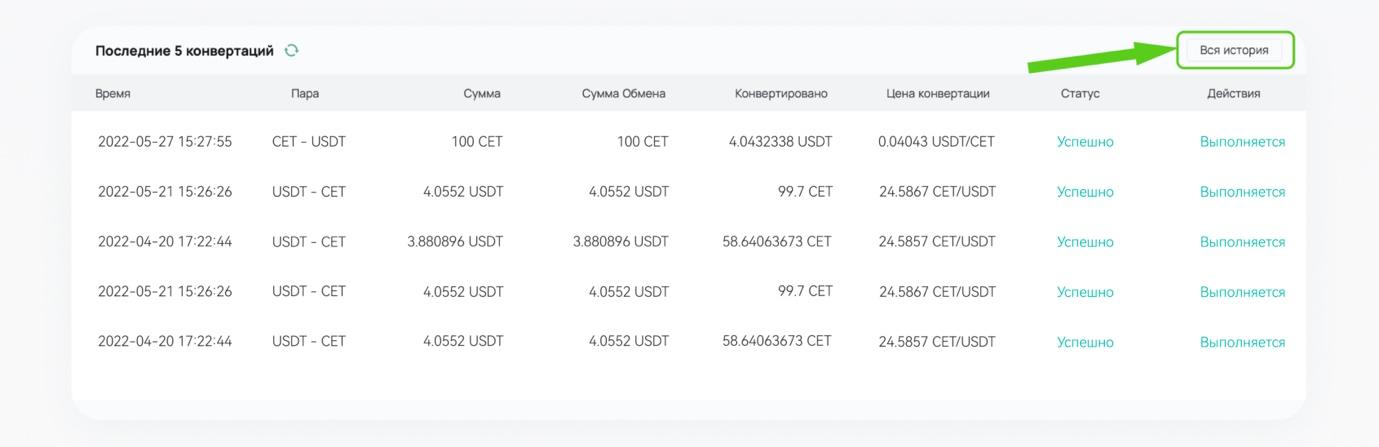Click the 0.04043 USDT/CET price cell
The image size is (1379, 447).
point(937,142)
